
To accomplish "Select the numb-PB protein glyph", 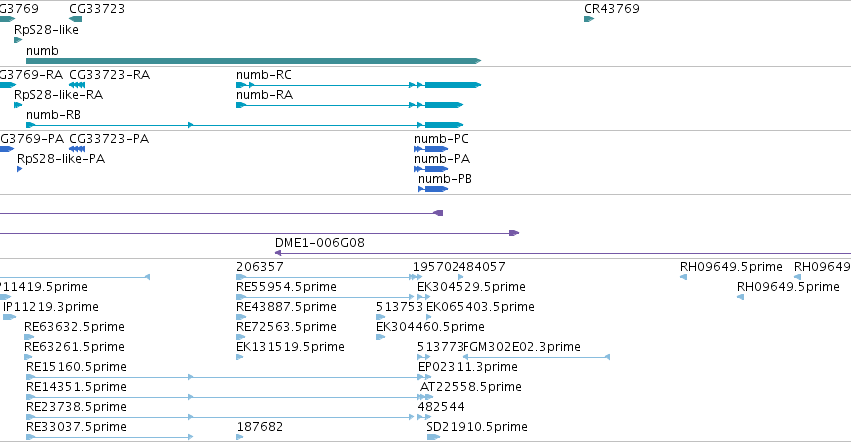I will coord(433,189).
